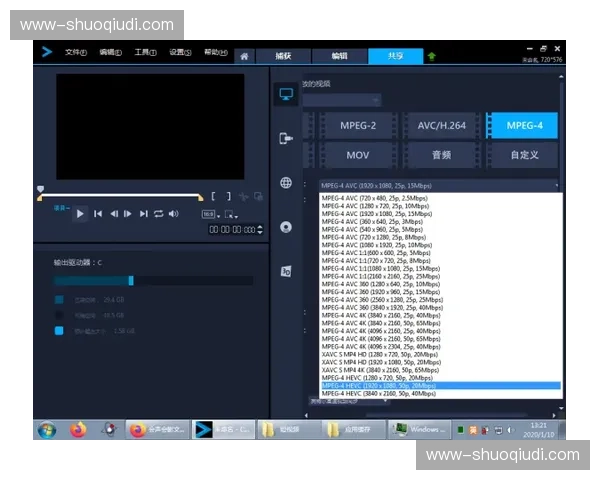Open the Windows Start menu orb
600x480 pixels.
click(x=47, y=430)
